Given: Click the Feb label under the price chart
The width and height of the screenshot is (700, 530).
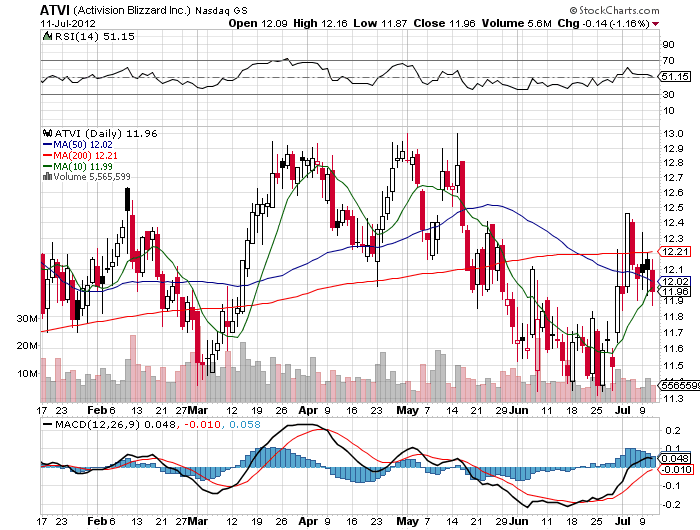Looking at the screenshot, I should click(97, 410).
